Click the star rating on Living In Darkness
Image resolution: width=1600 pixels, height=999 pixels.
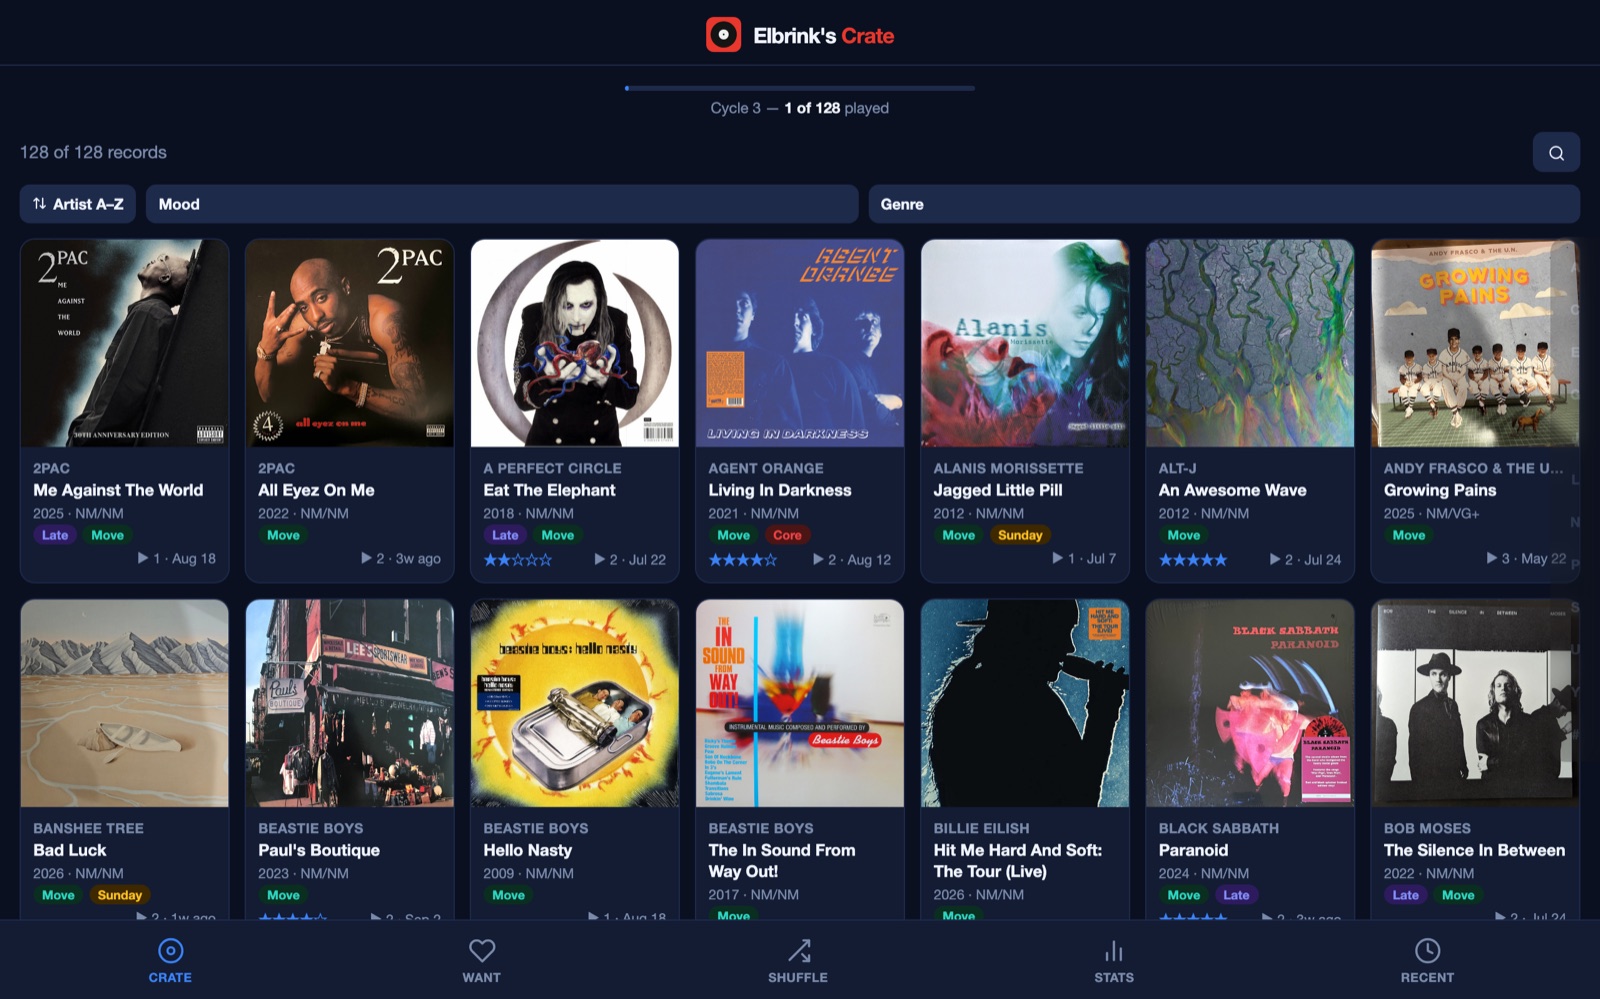743,560
